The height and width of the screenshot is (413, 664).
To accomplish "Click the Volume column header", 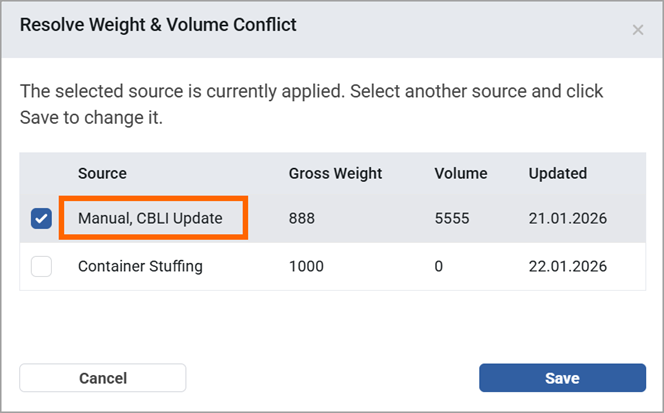I will coord(461,173).
